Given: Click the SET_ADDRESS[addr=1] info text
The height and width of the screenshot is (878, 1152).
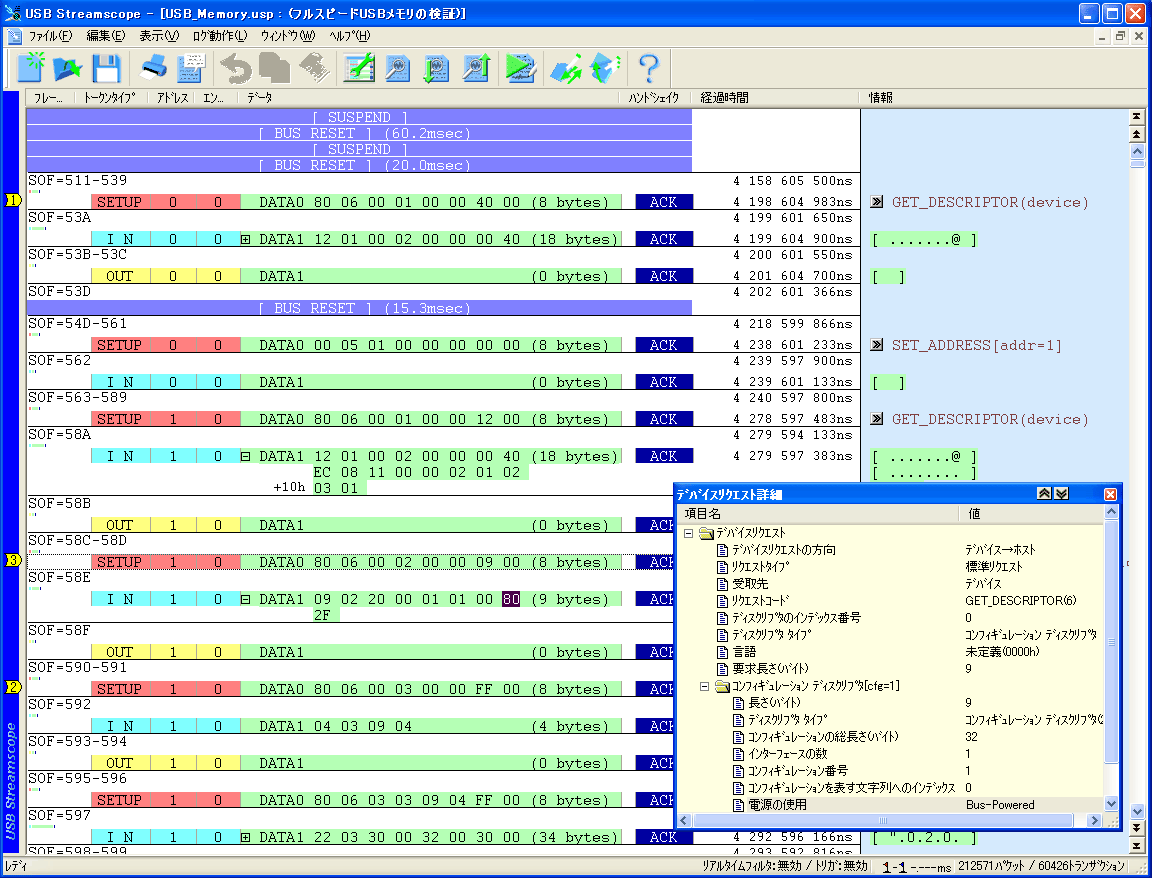Looking at the screenshot, I should tap(976, 345).
